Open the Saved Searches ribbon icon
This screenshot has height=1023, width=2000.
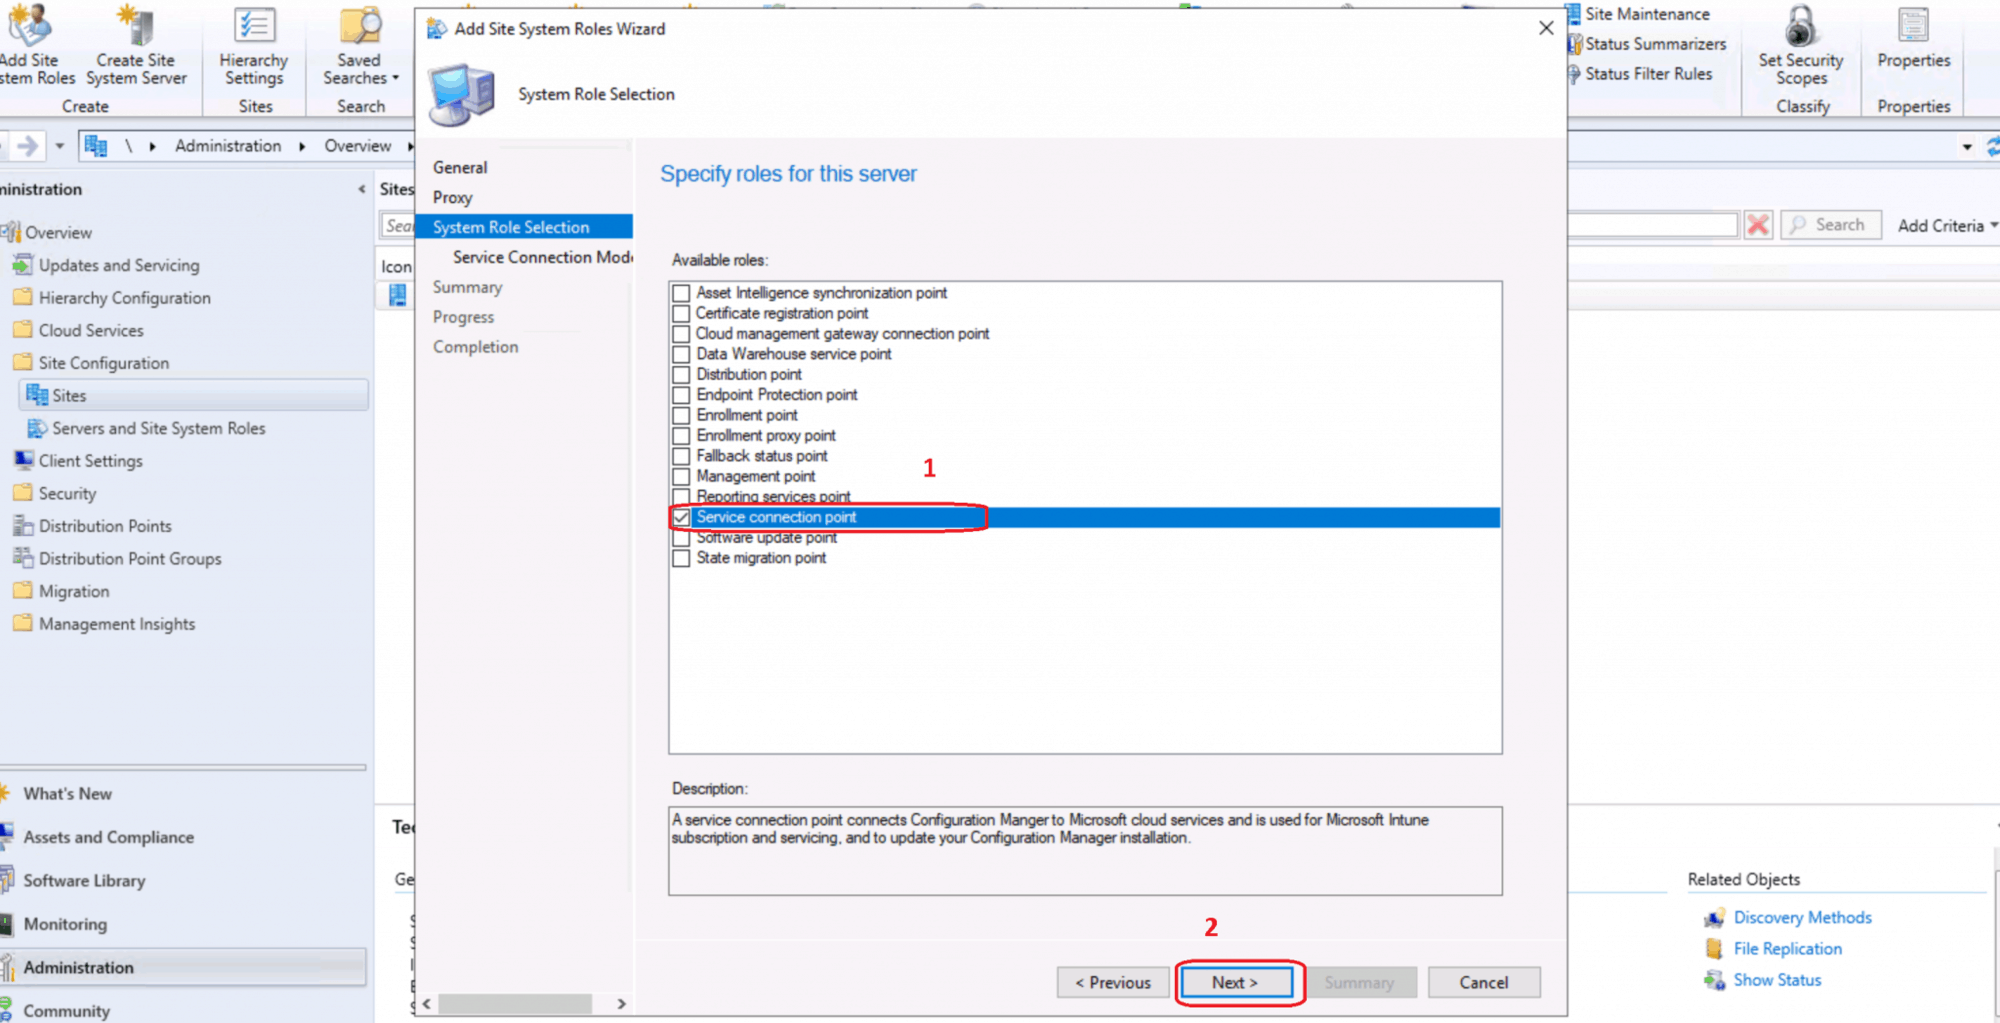tap(360, 28)
